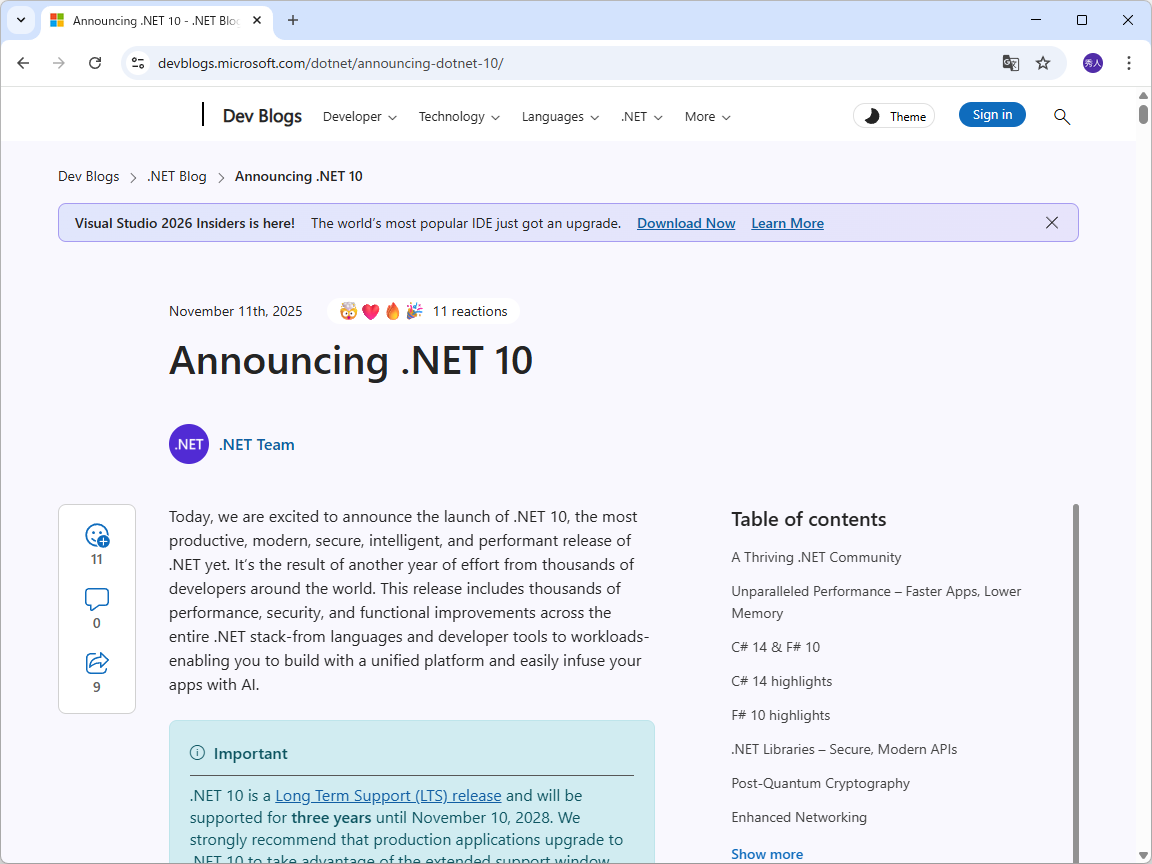
Task: Open the More navigation menu
Action: [707, 116]
